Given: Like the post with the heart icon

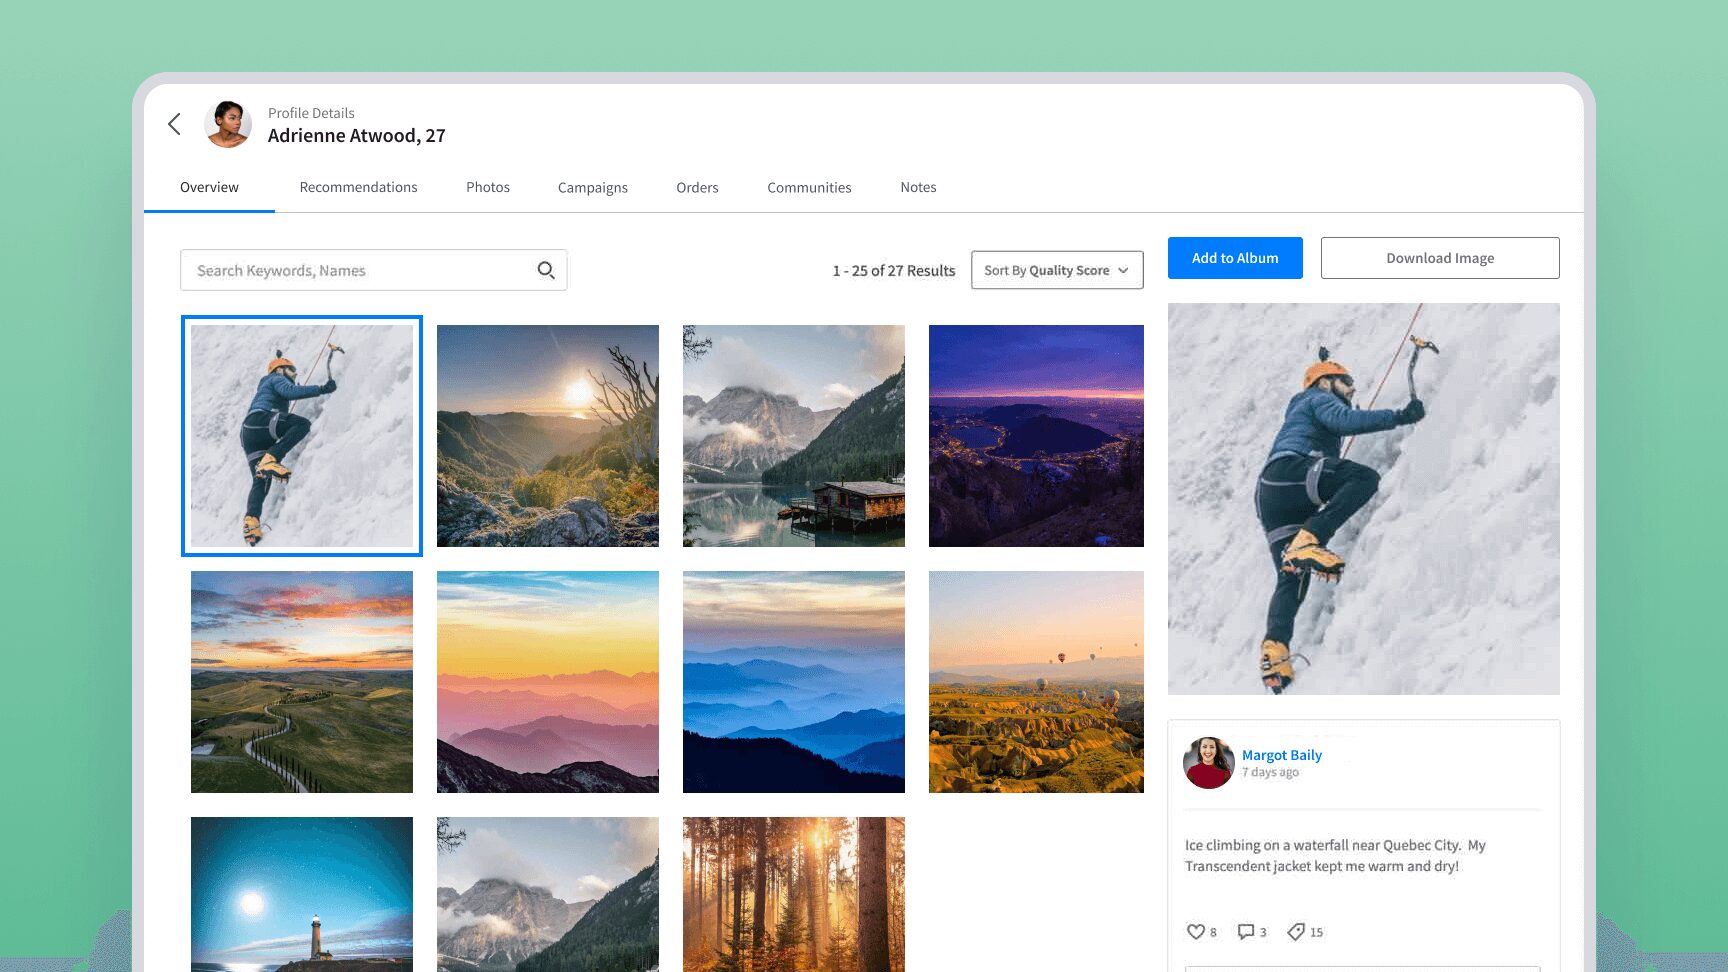Looking at the screenshot, I should point(1195,932).
